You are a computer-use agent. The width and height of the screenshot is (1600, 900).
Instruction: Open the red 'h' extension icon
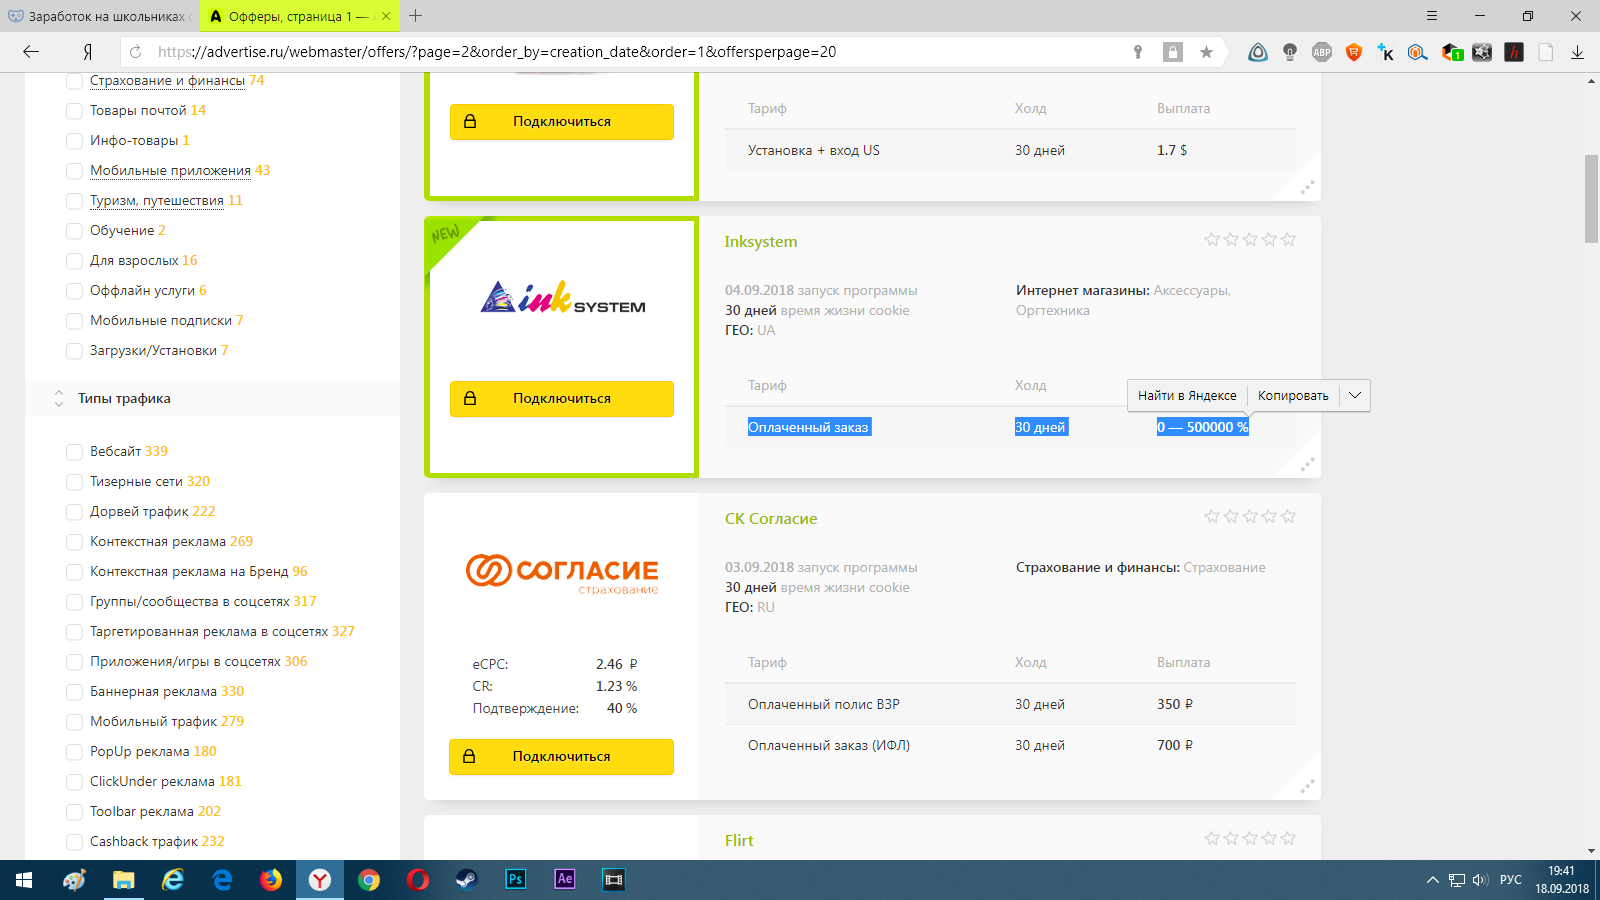coord(1514,52)
